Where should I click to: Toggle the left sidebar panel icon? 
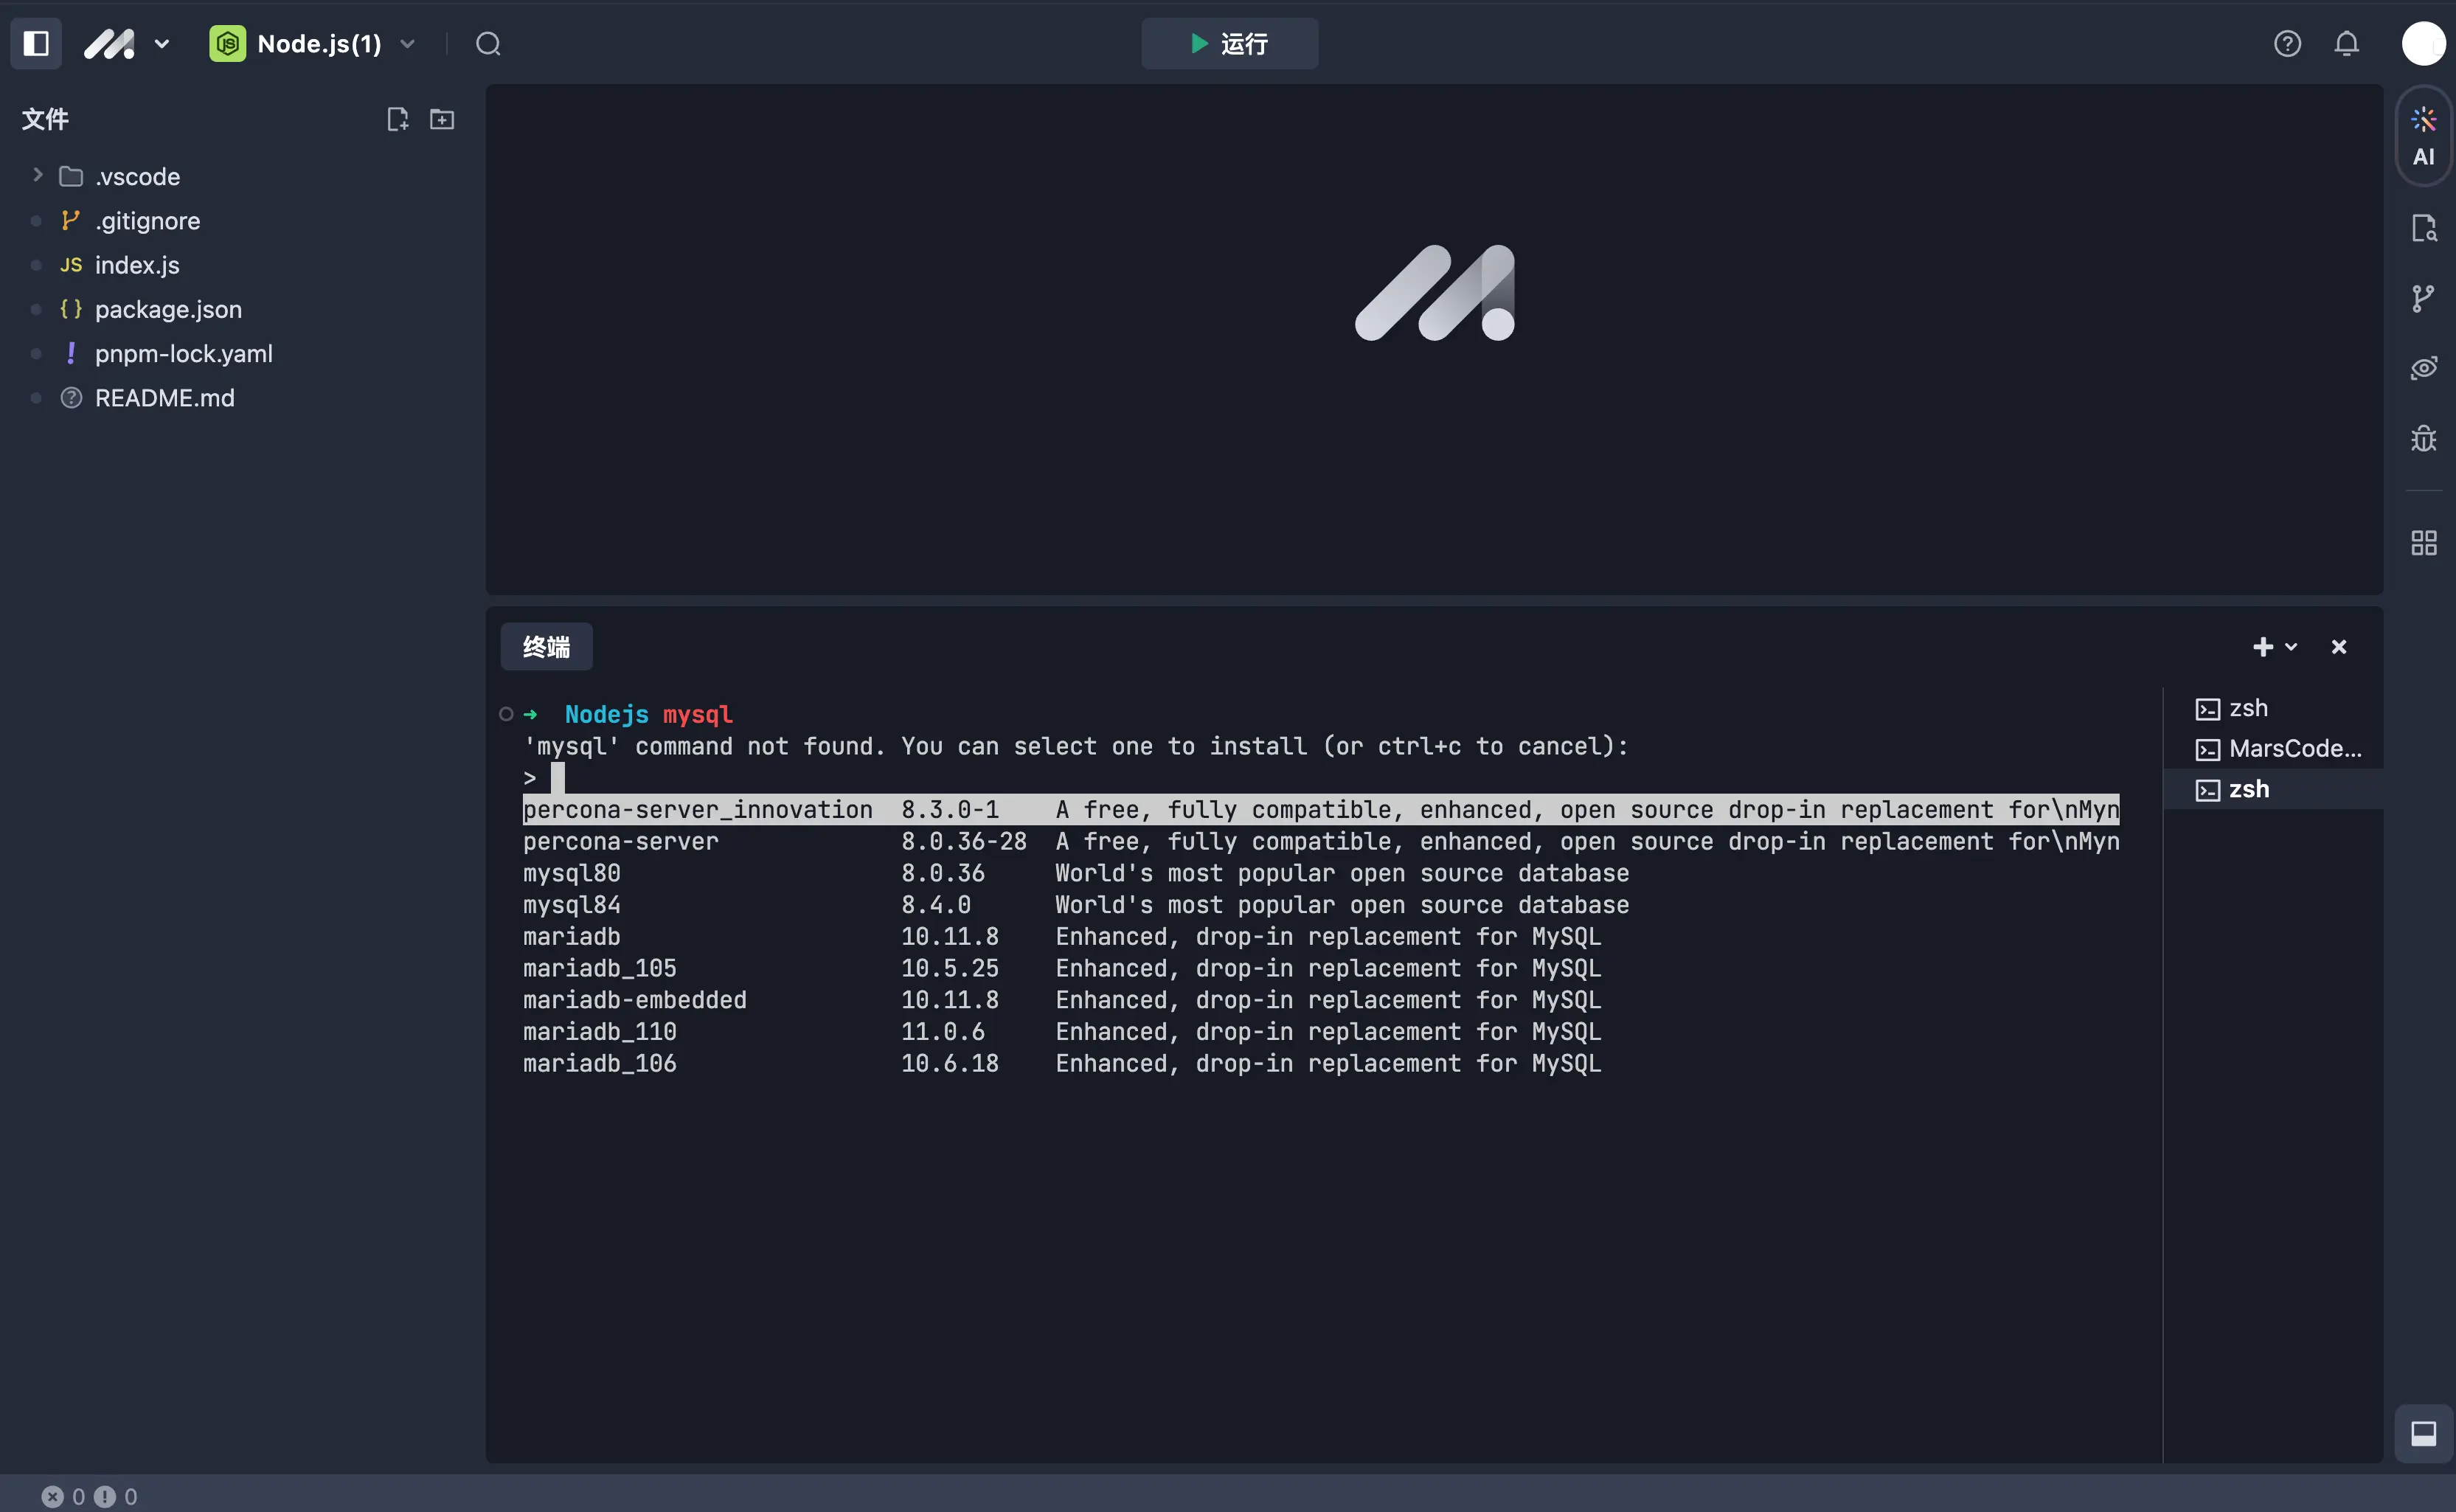(36, 44)
